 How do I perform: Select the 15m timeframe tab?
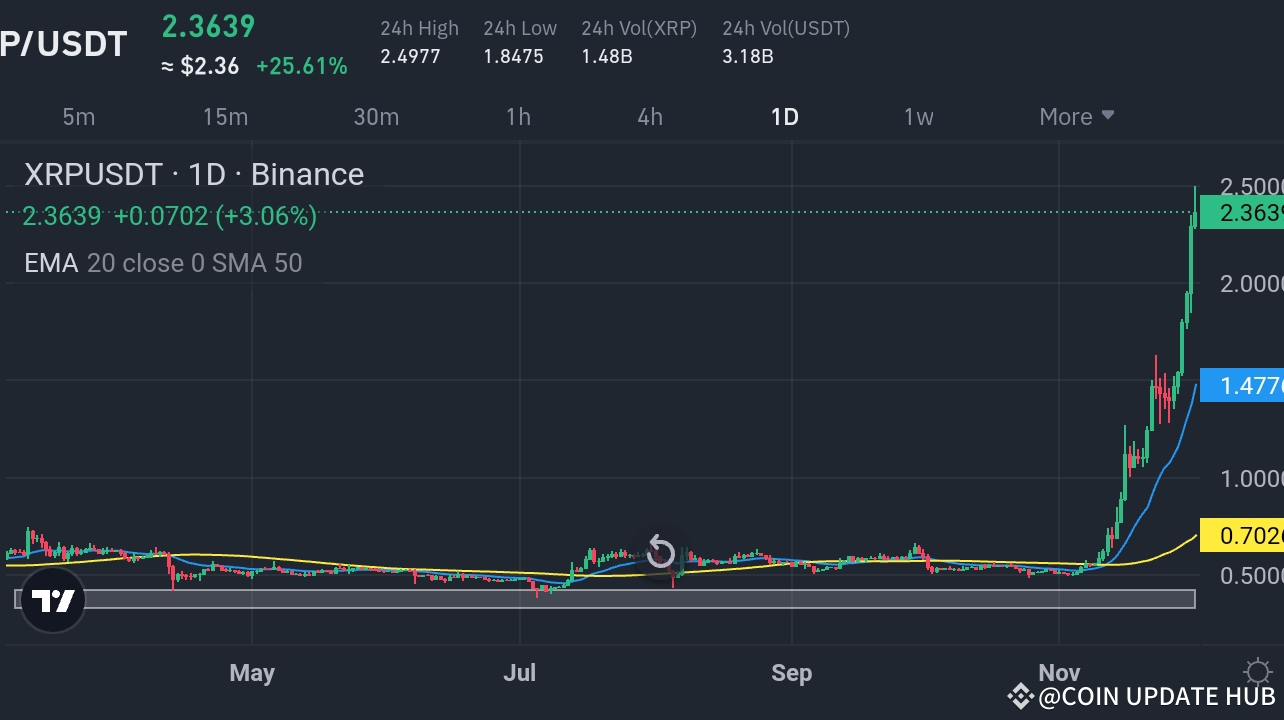point(225,116)
